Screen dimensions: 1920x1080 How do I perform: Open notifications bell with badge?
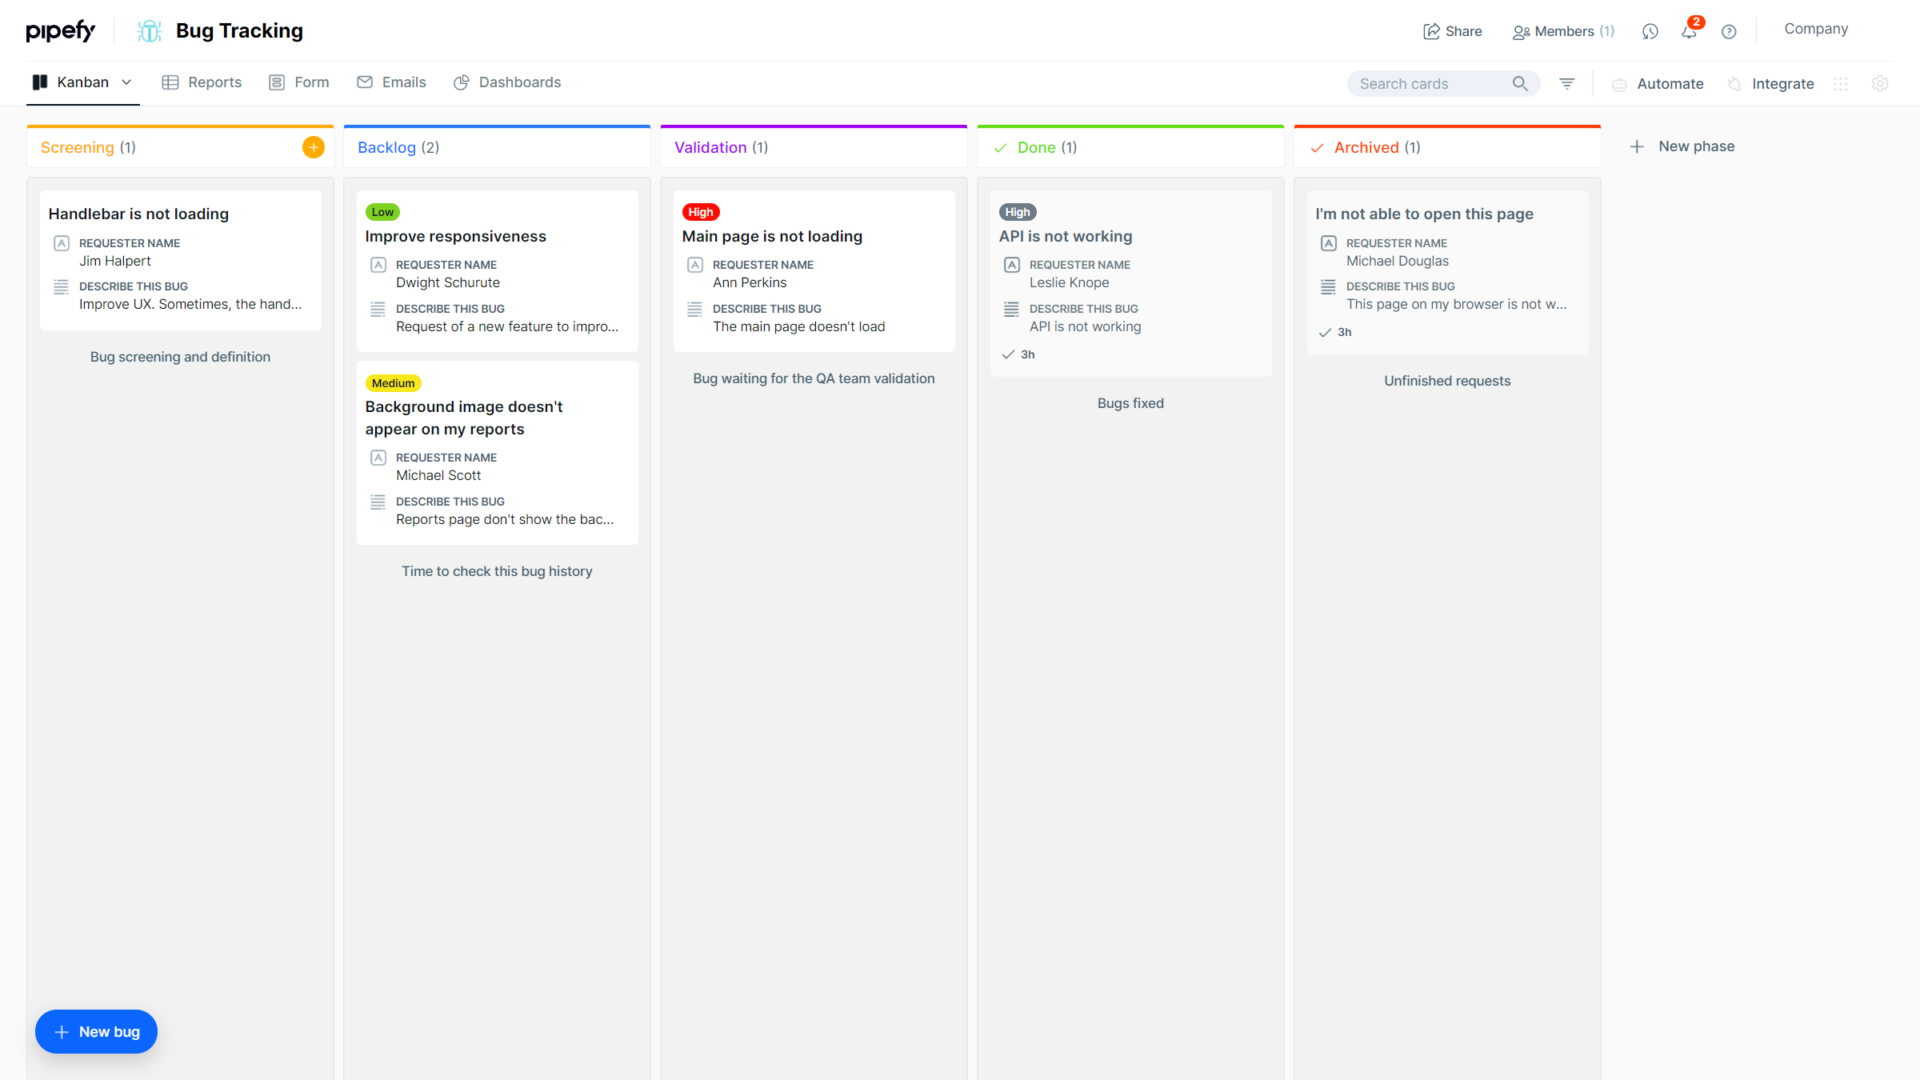pyautogui.click(x=1688, y=31)
